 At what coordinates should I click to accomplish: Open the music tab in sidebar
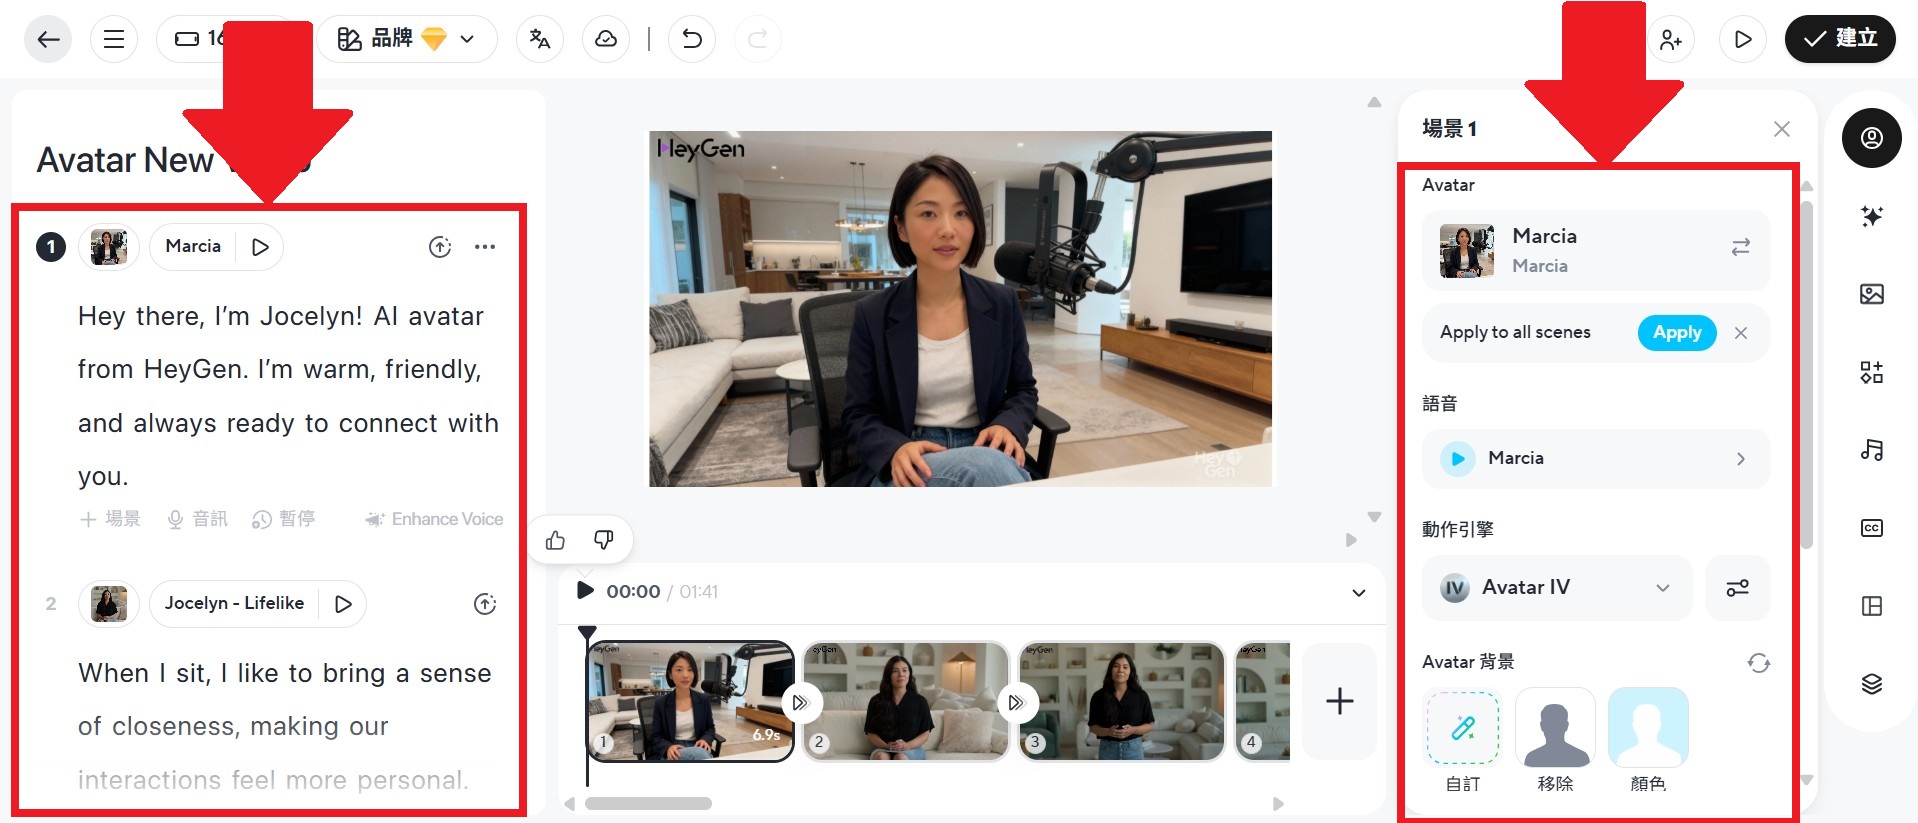(x=1872, y=450)
